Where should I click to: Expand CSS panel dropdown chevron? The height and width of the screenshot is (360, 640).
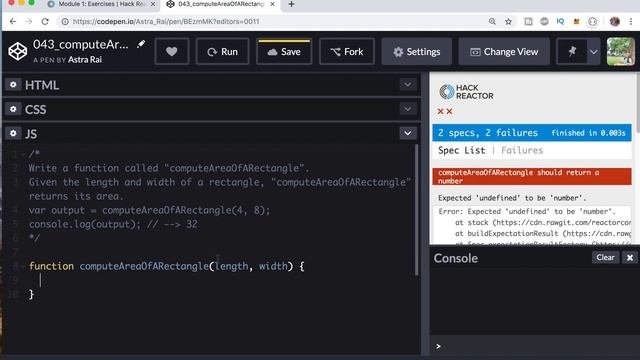coord(407,109)
